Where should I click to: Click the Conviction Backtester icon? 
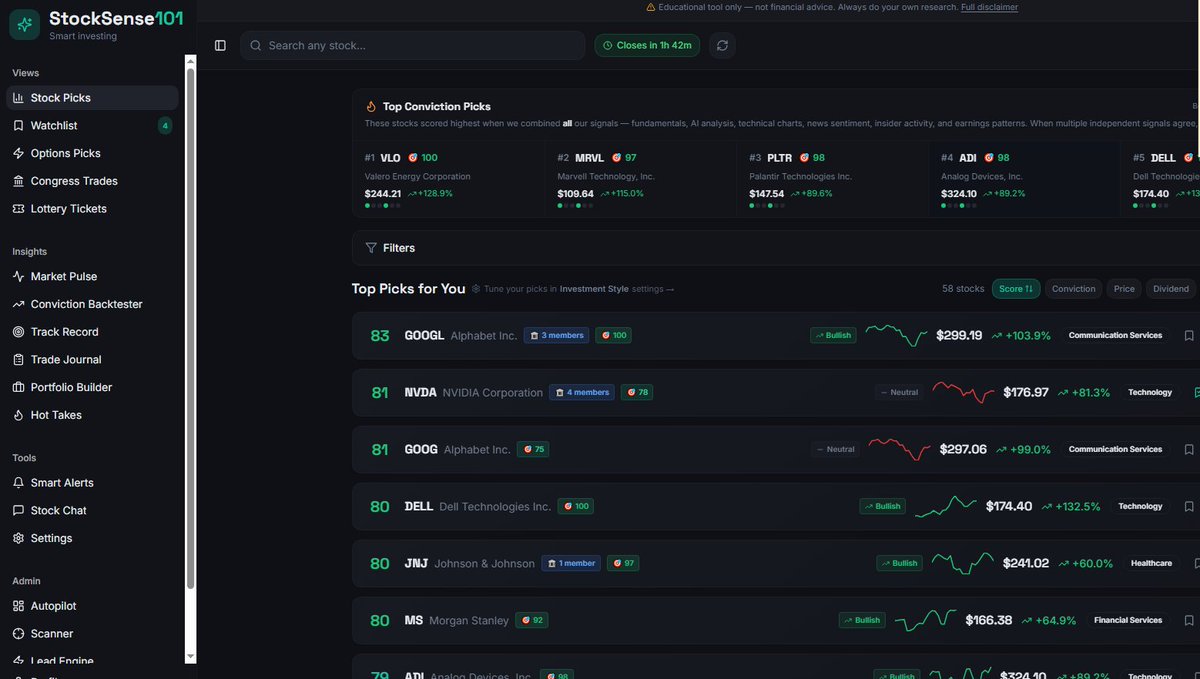tap(19, 304)
